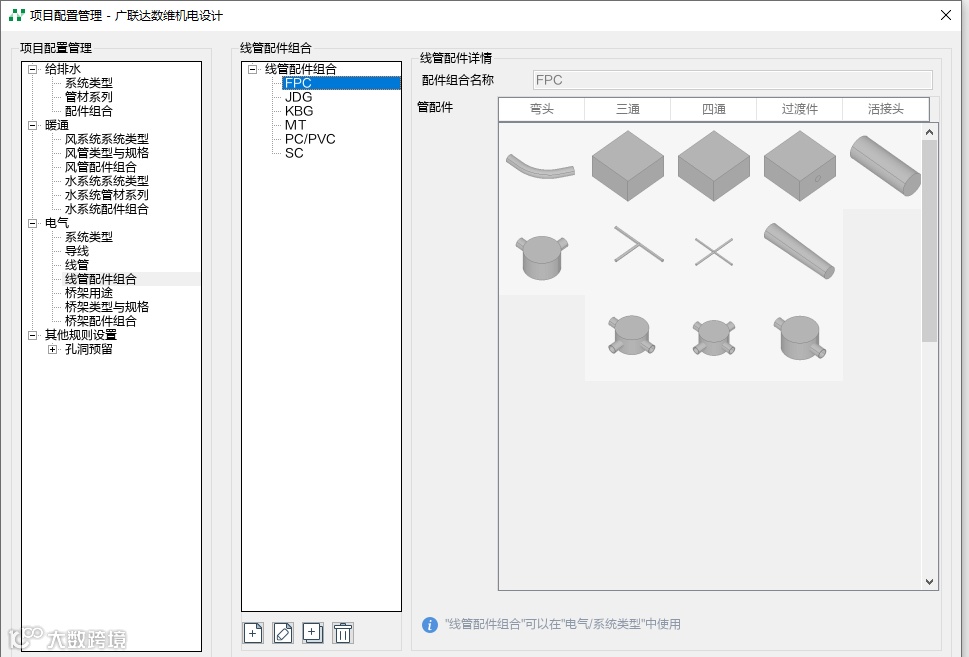Open 风管配件组合 item
Screen dimensions: 969x657
(101, 167)
